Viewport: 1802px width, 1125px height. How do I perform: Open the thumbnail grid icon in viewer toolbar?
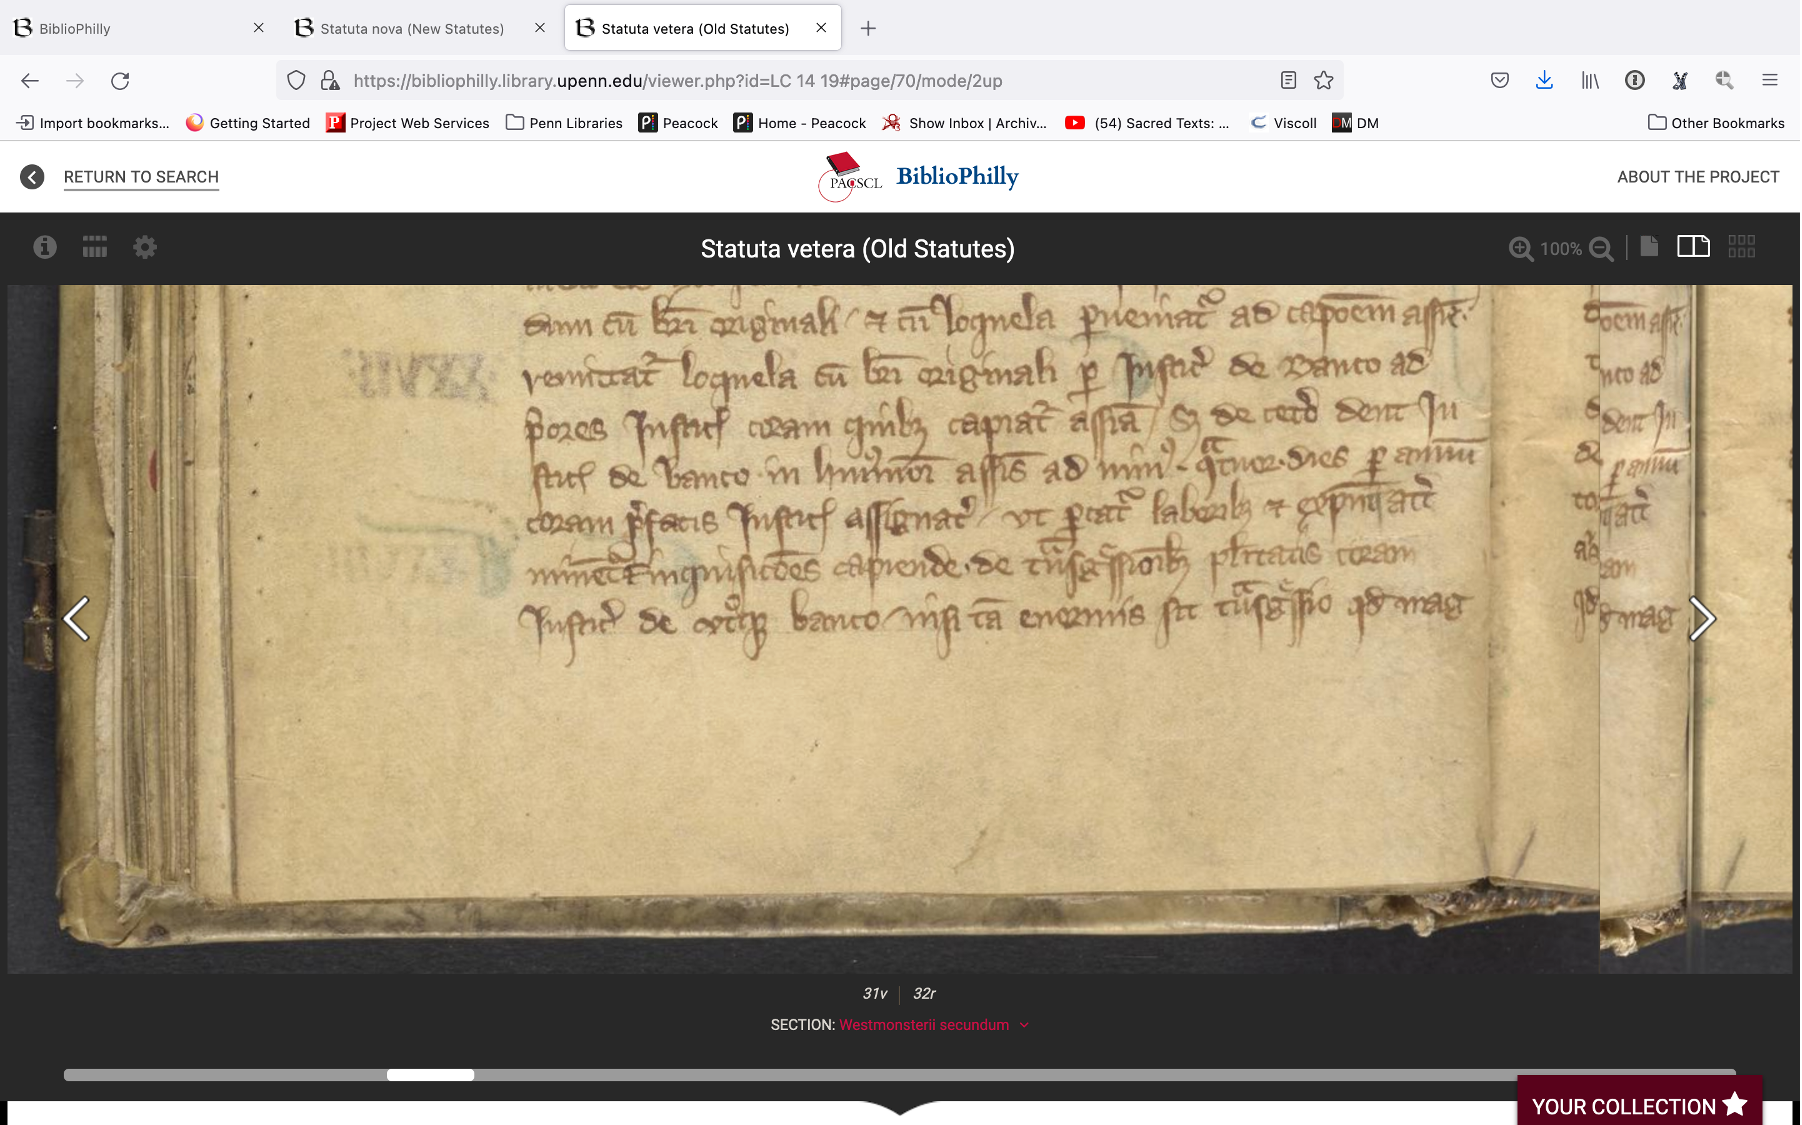point(95,247)
